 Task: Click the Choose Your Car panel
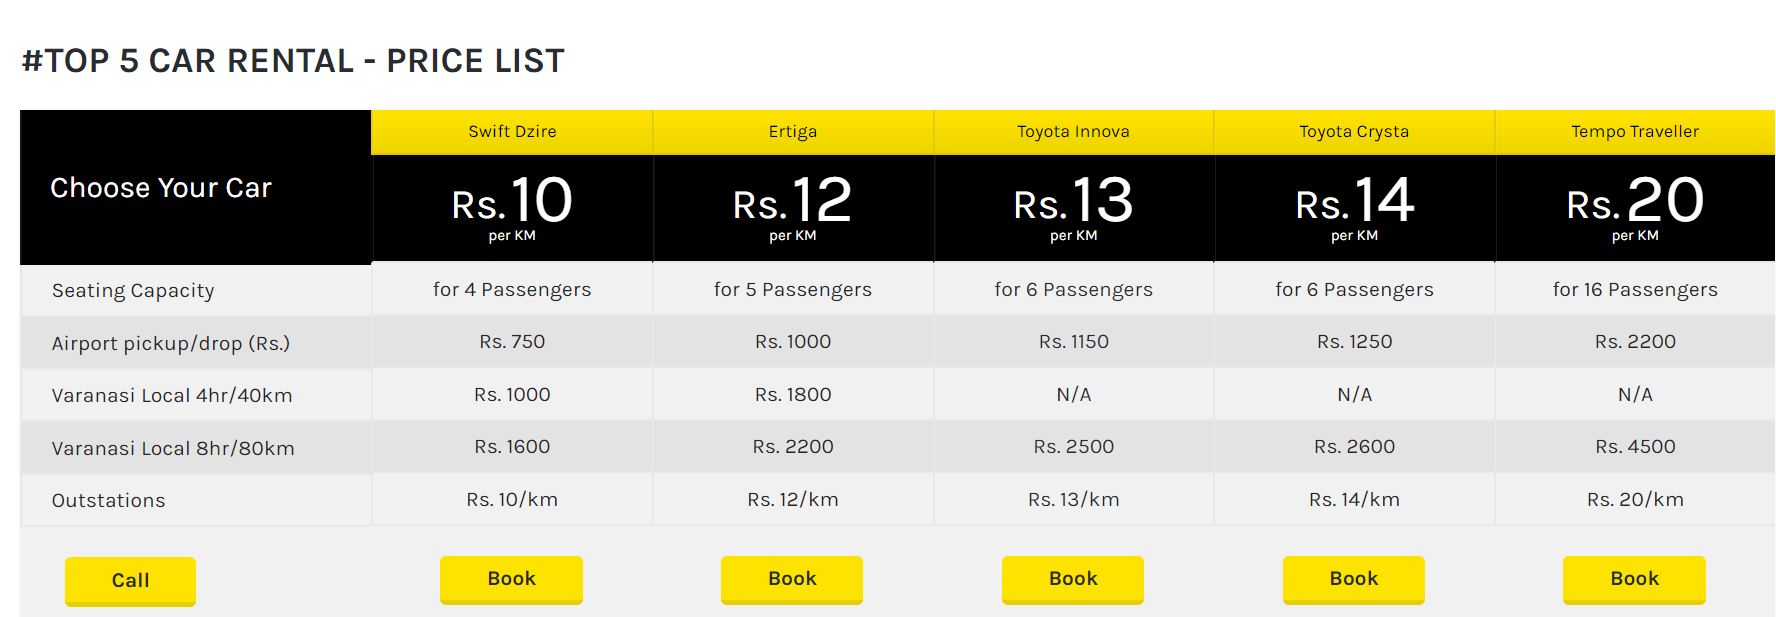click(x=162, y=188)
